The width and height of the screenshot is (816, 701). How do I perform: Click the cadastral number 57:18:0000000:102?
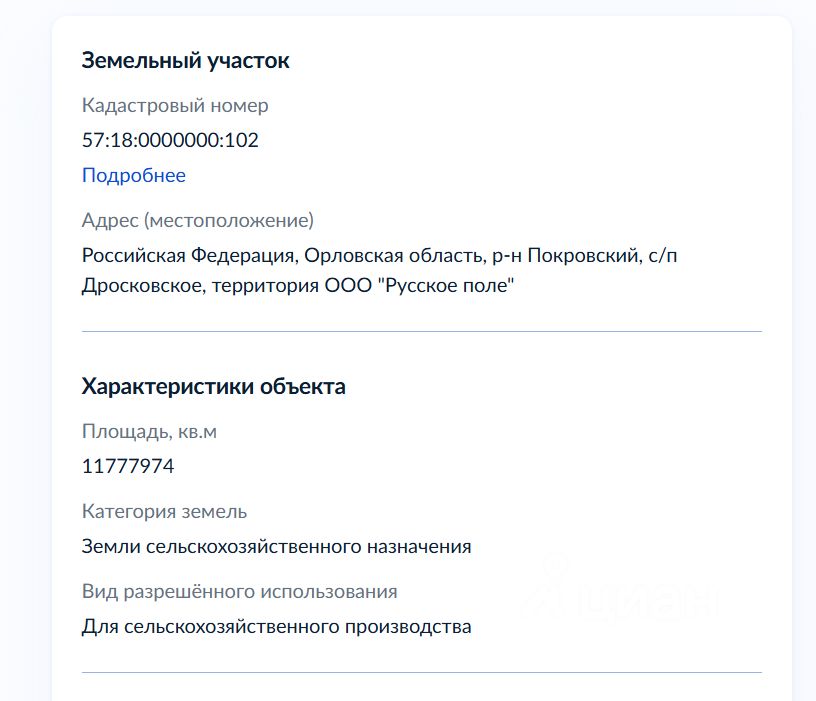(170, 140)
